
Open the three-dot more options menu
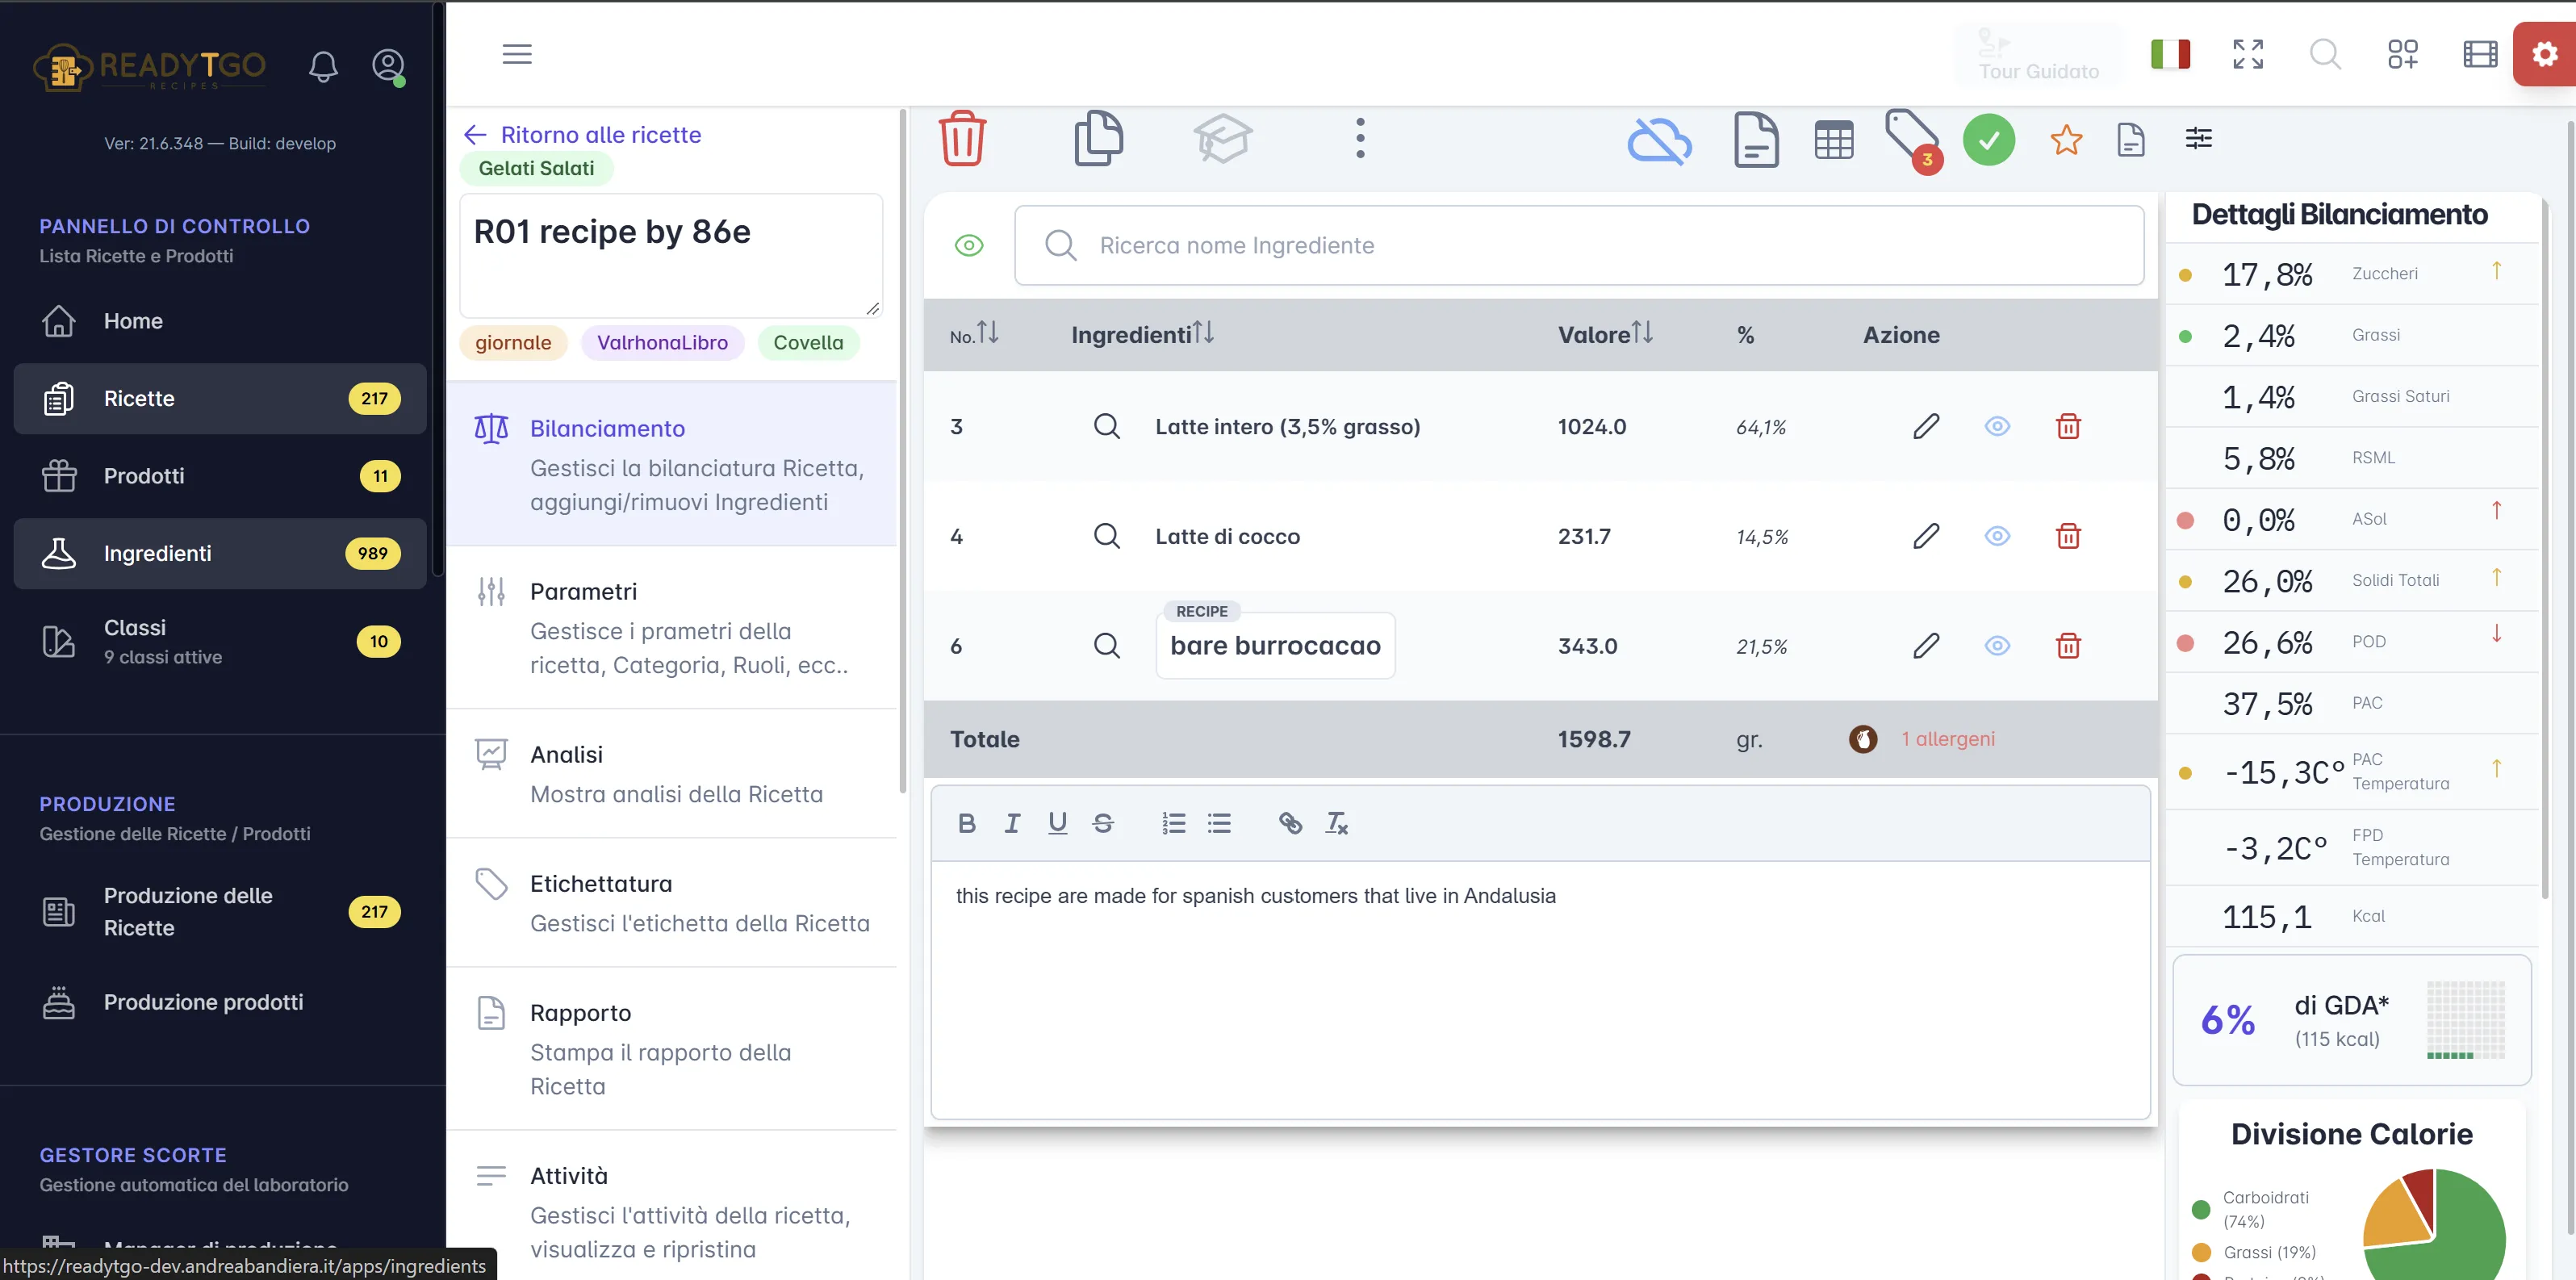coord(1360,138)
